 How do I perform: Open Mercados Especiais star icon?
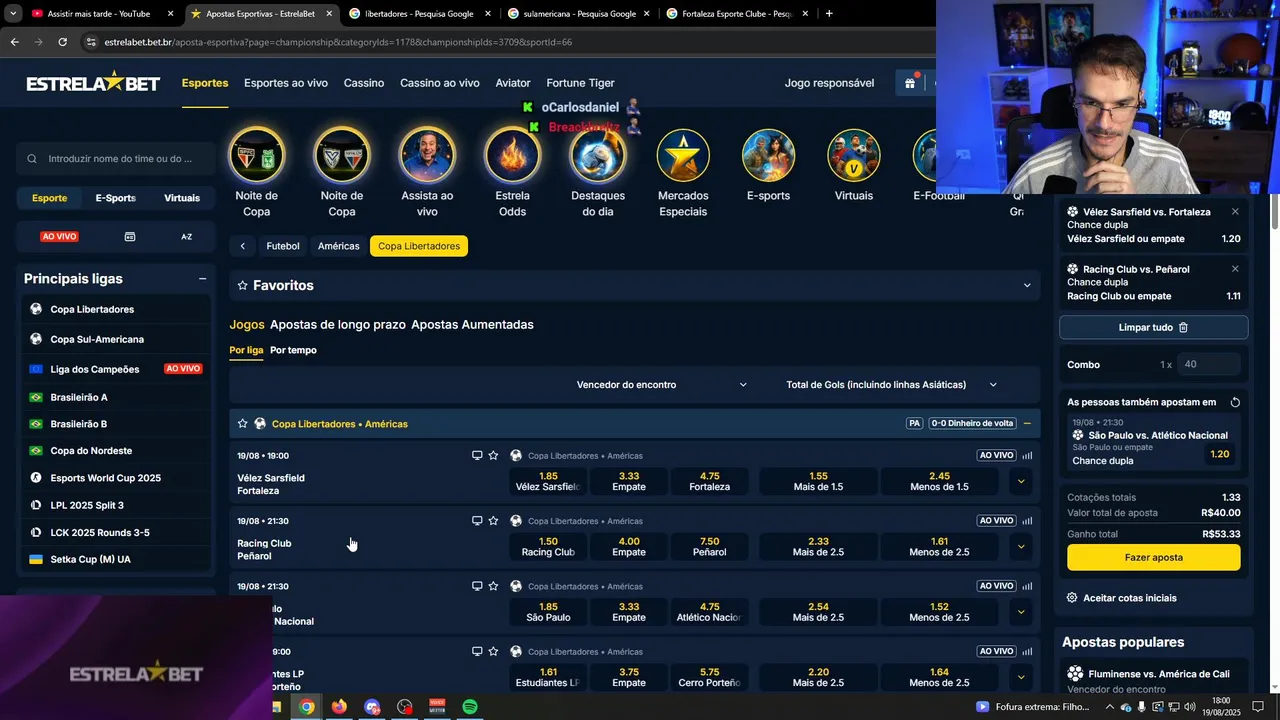(x=683, y=156)
